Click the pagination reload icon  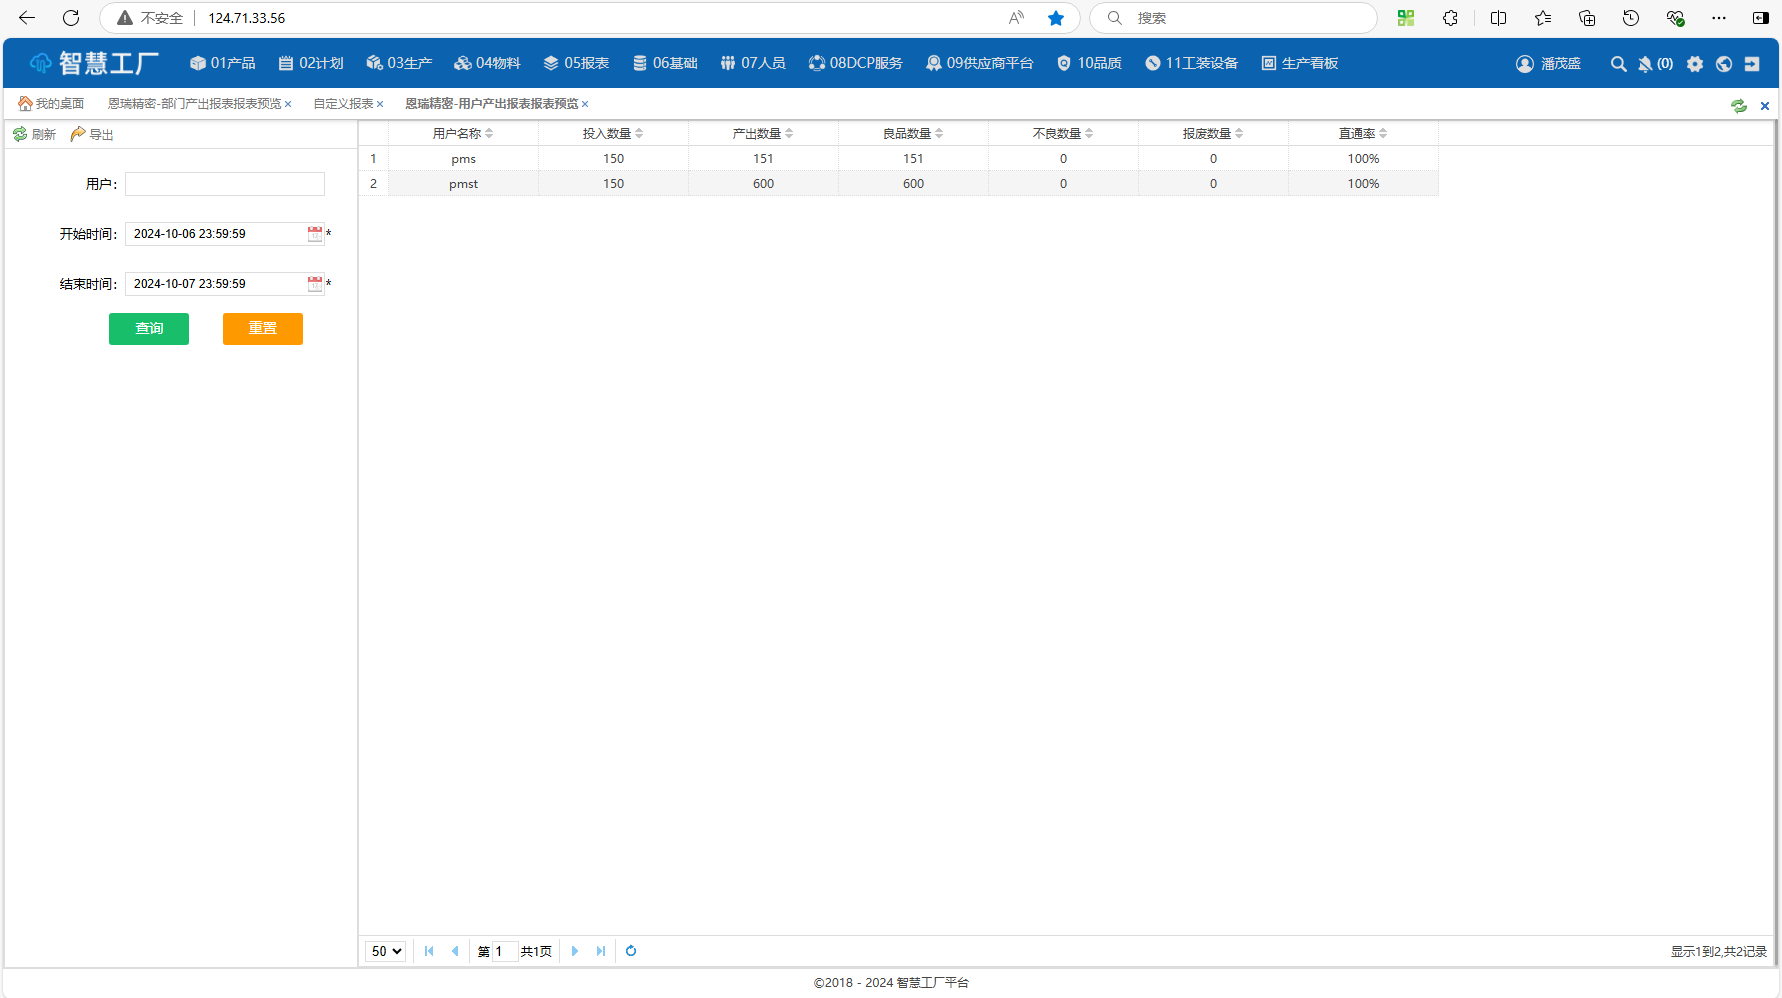click(631, 951)
